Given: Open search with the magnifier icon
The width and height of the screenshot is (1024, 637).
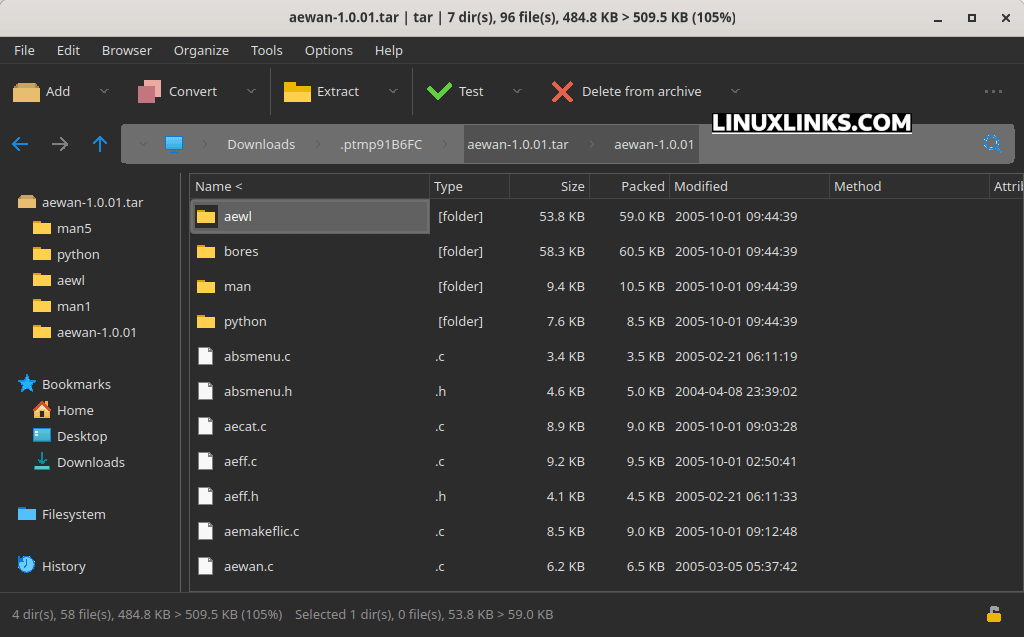Looking at the screenshot, I should tap(992, 144).
